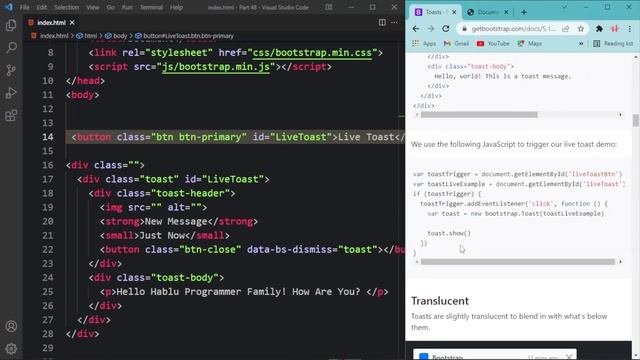Select the index.html editor tab
This screenshot has width=640, height=360.
pyautogui.click(x=51, y=23)
